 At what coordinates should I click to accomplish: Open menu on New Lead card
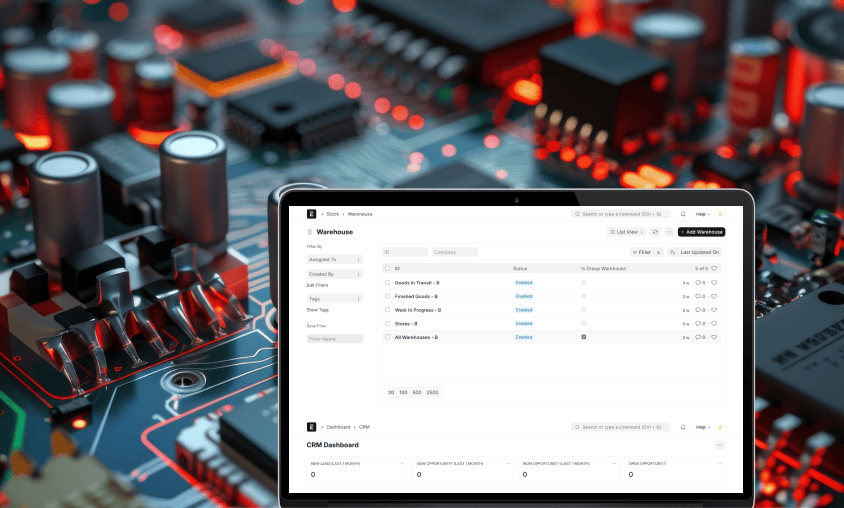(402, 463)
